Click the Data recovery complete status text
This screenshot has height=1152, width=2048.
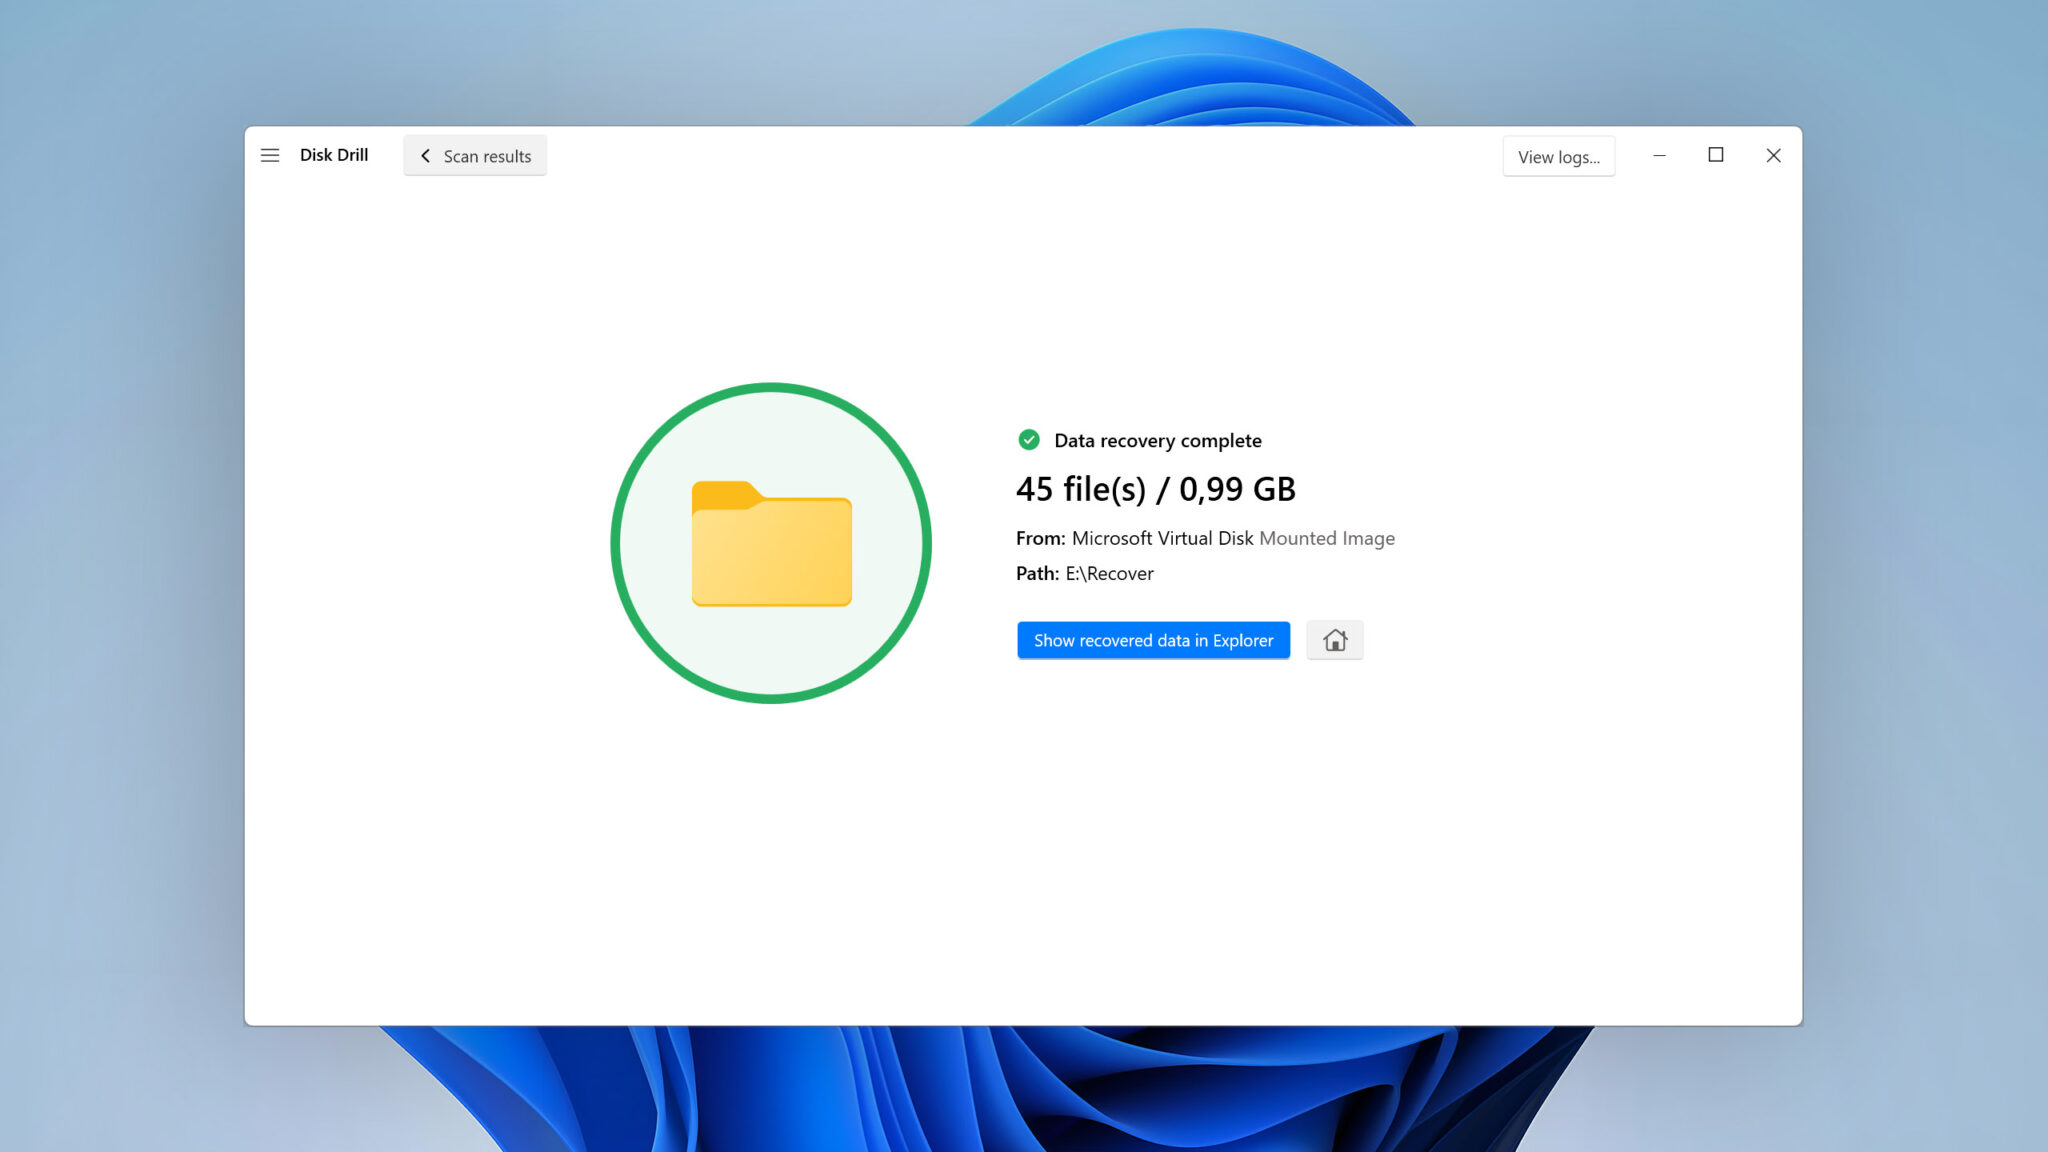coord(1158,440)
